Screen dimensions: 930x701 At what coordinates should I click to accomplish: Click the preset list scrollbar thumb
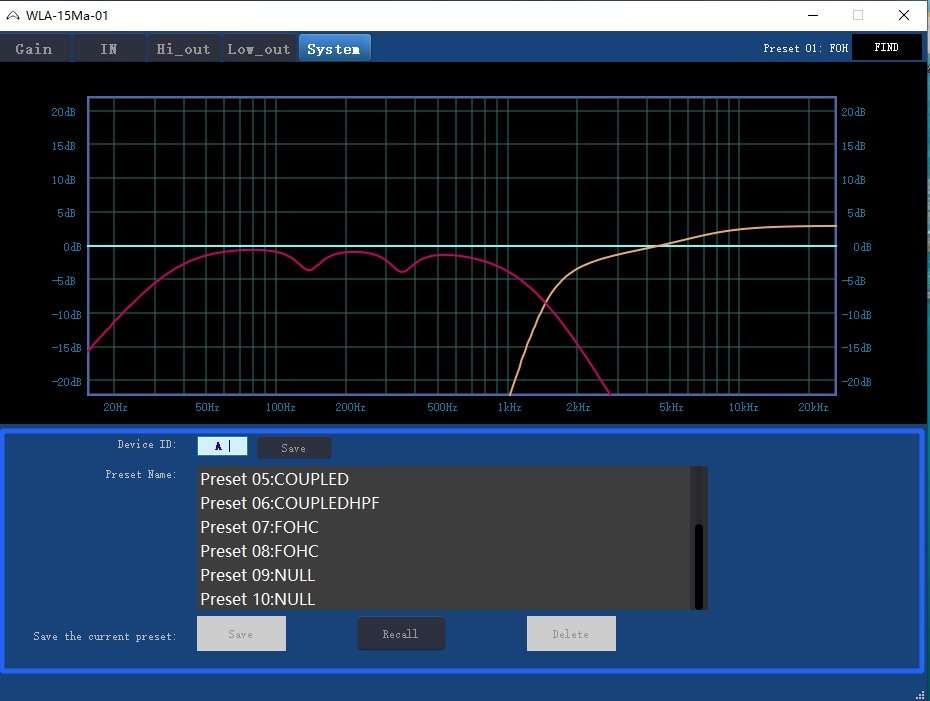tap(698, 565)
